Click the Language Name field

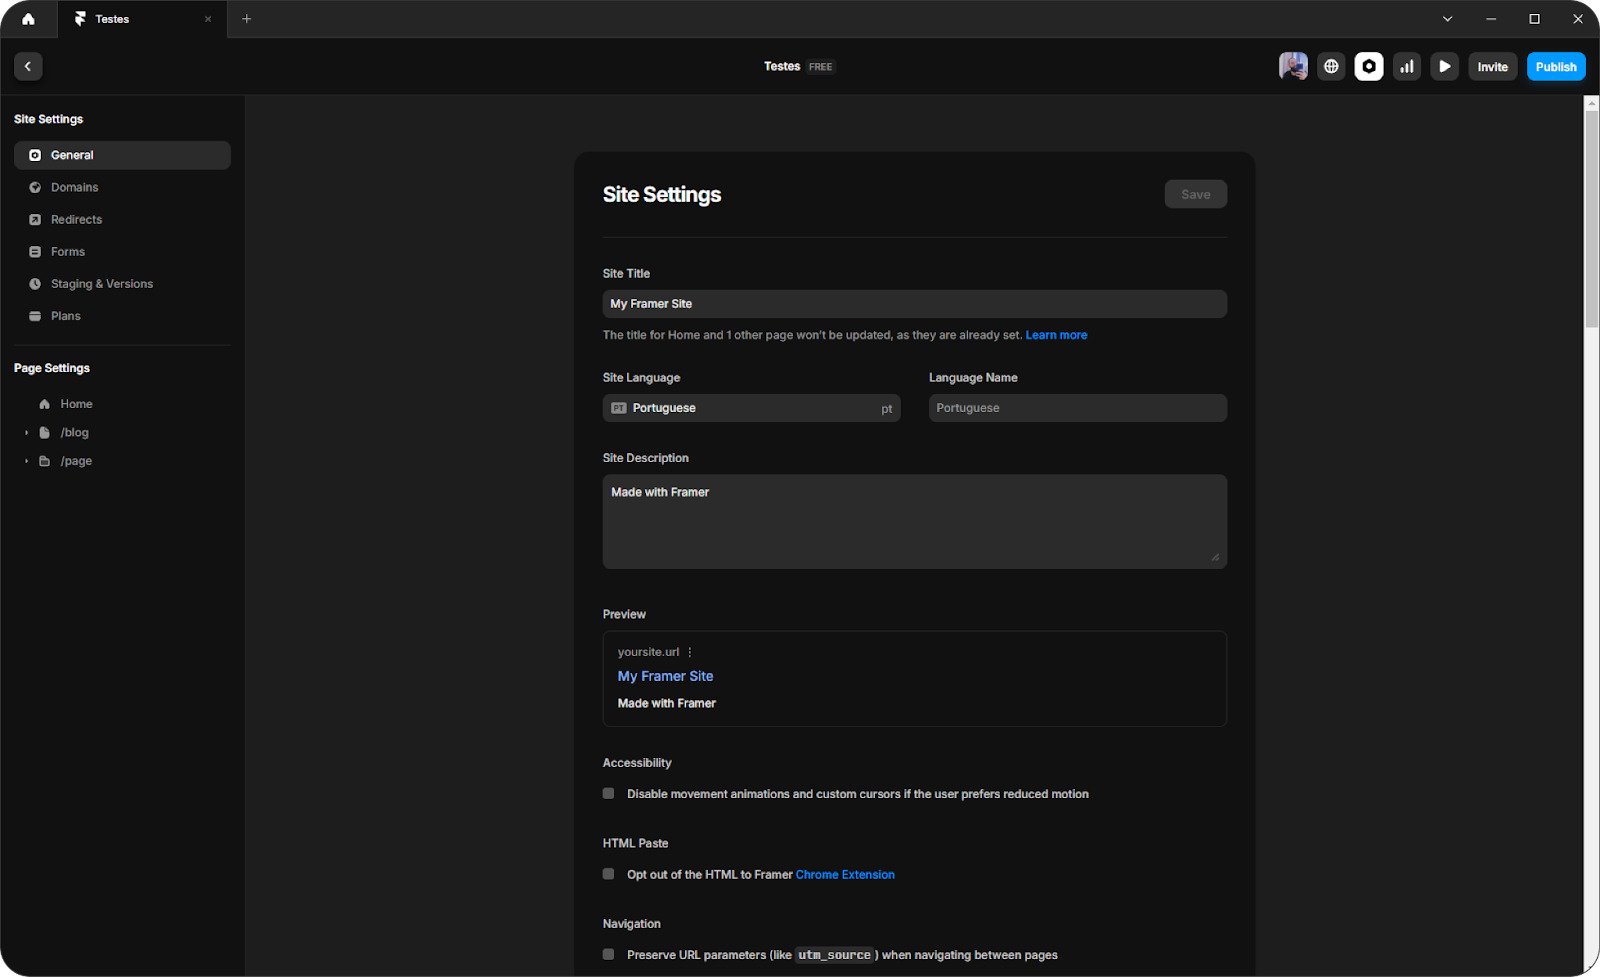click(x=1077, y=408)
